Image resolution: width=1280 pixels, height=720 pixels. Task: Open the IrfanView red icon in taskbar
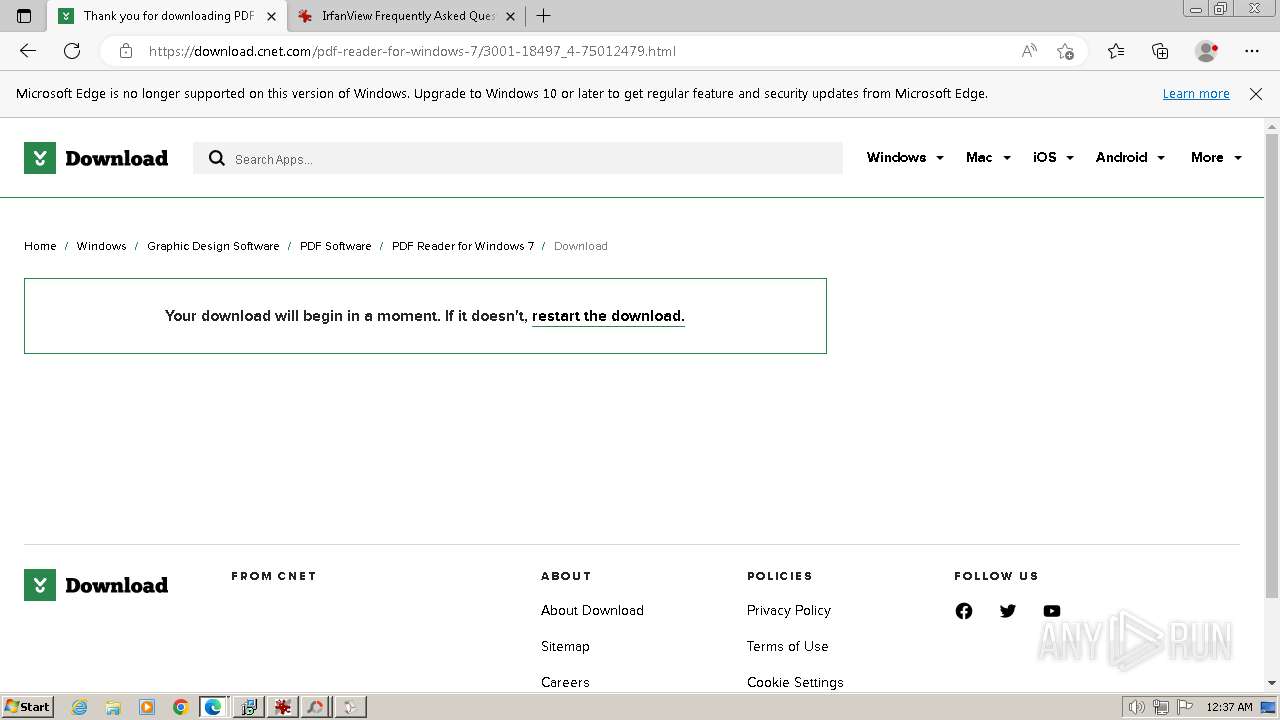click(x=282, y=707)
